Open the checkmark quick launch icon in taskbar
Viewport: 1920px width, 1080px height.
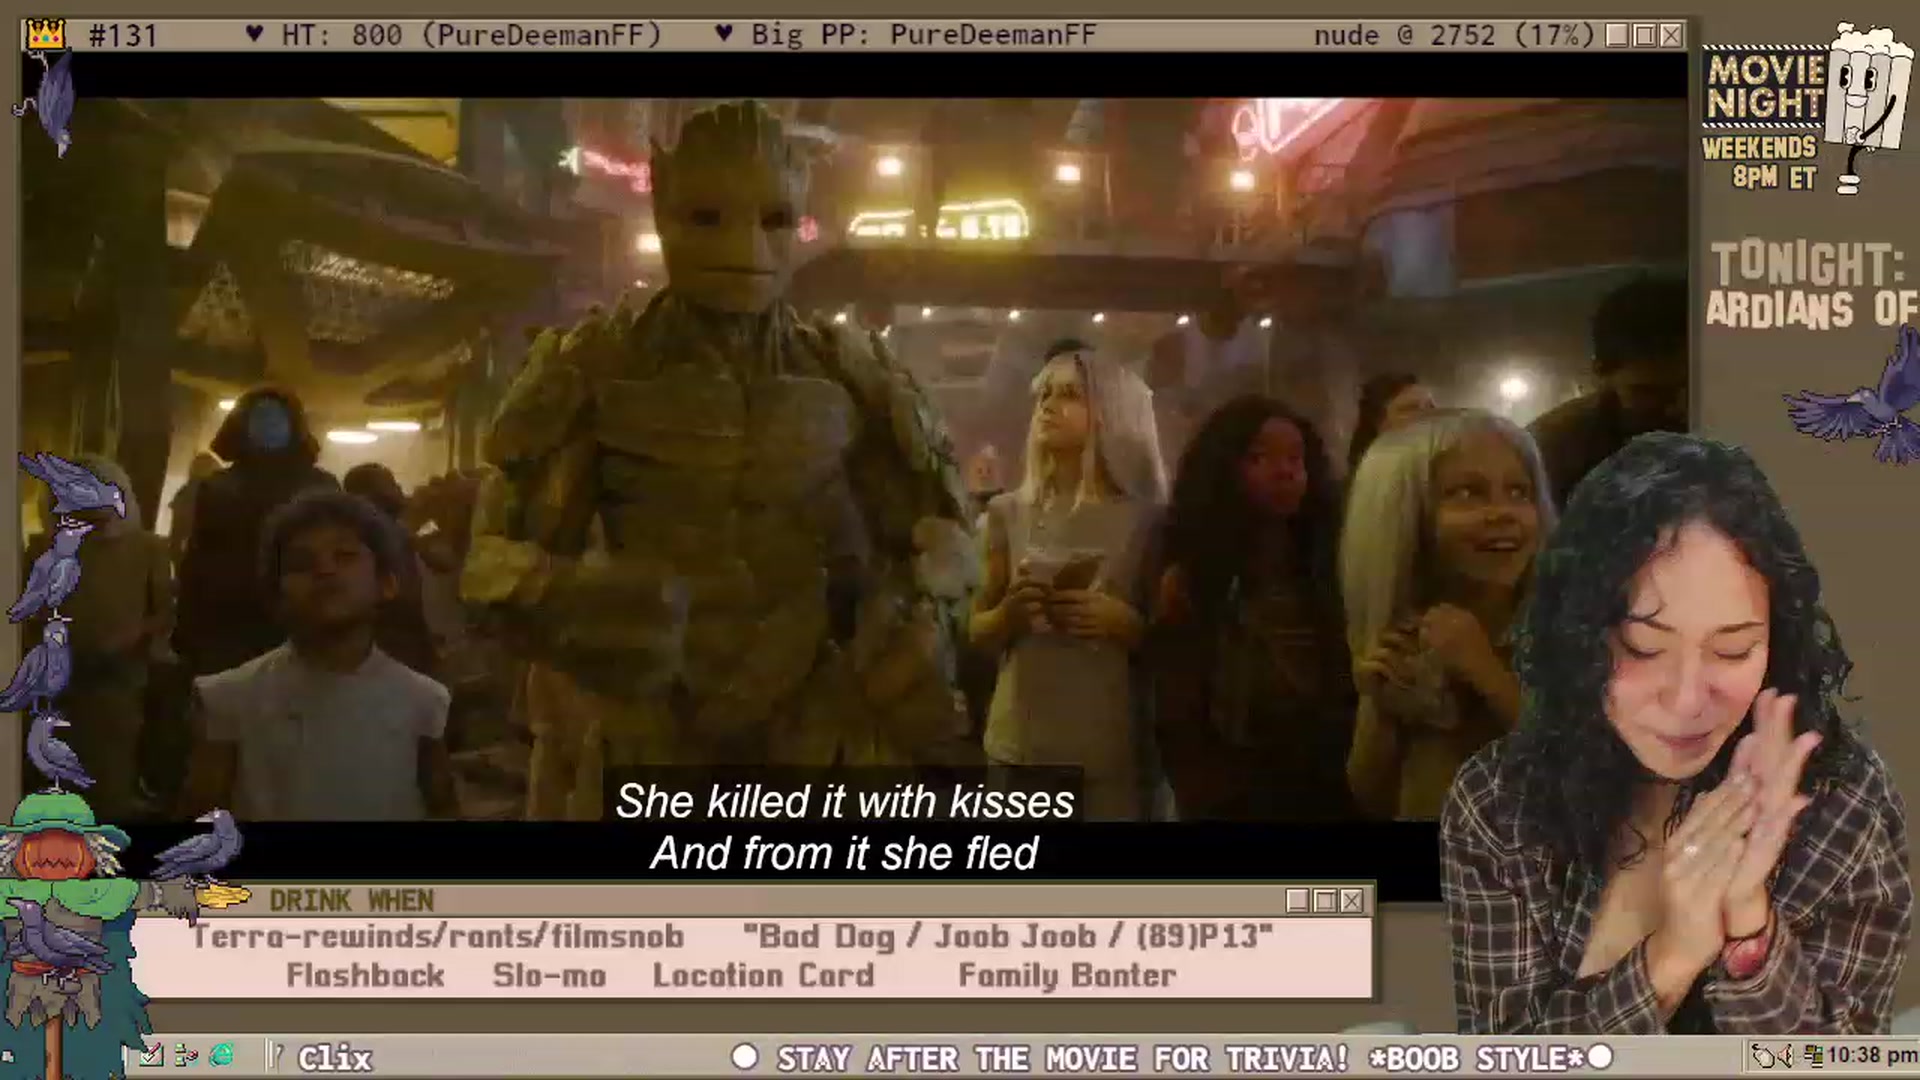(151, 1055)
